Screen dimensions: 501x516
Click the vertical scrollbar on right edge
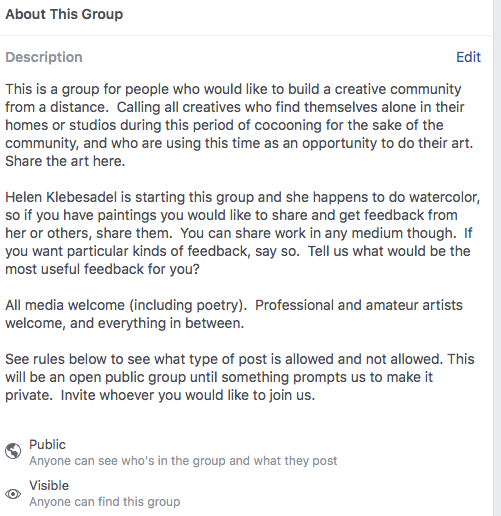click(497, 258)
